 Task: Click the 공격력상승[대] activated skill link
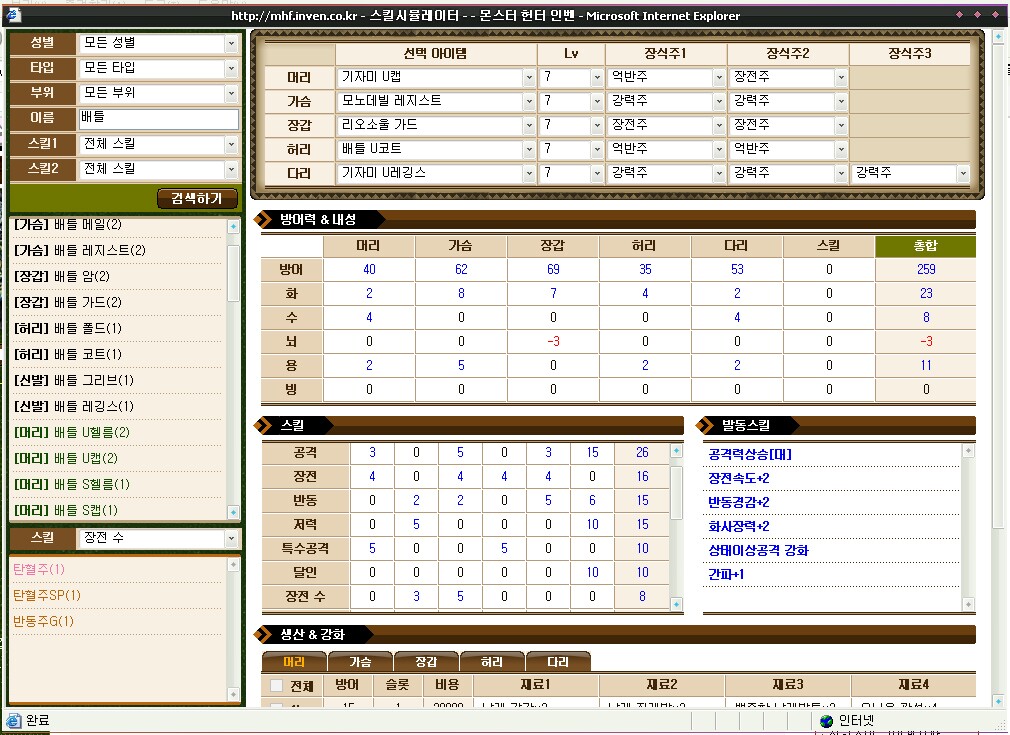749,454
